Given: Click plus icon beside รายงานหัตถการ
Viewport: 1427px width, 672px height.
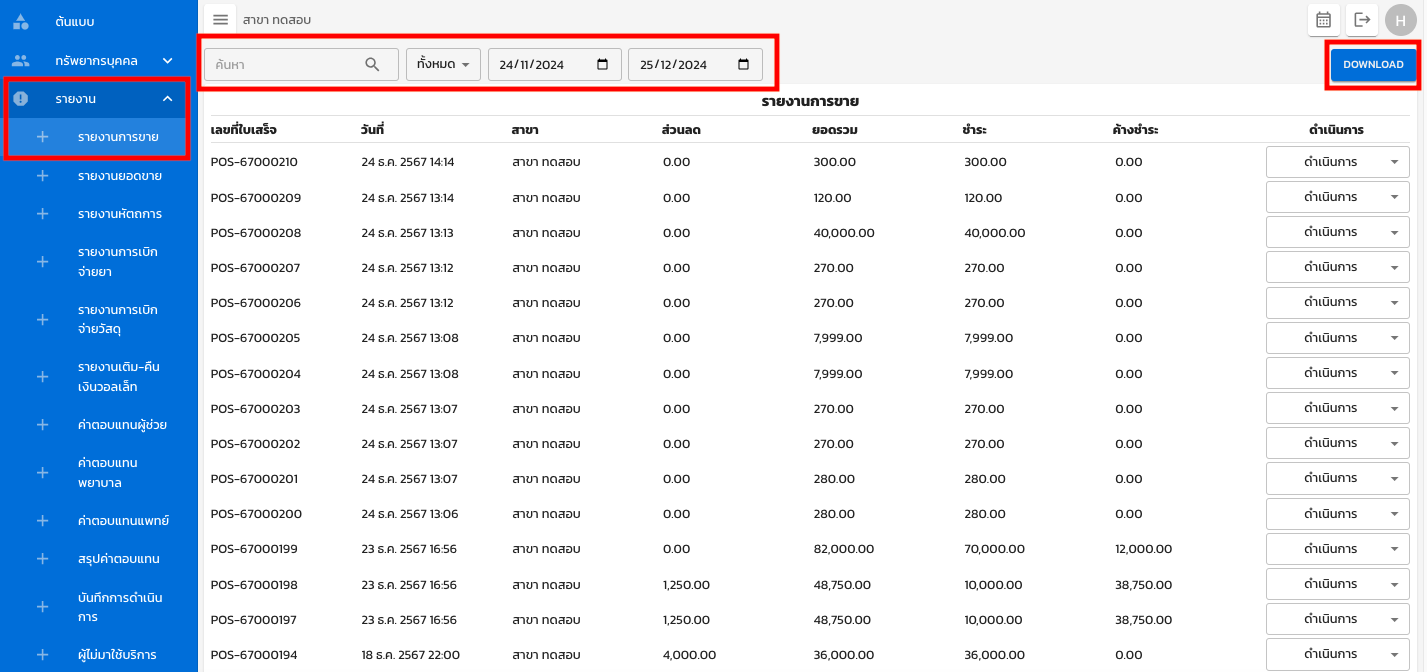Looking at the screenshot, I should (42, 214).
